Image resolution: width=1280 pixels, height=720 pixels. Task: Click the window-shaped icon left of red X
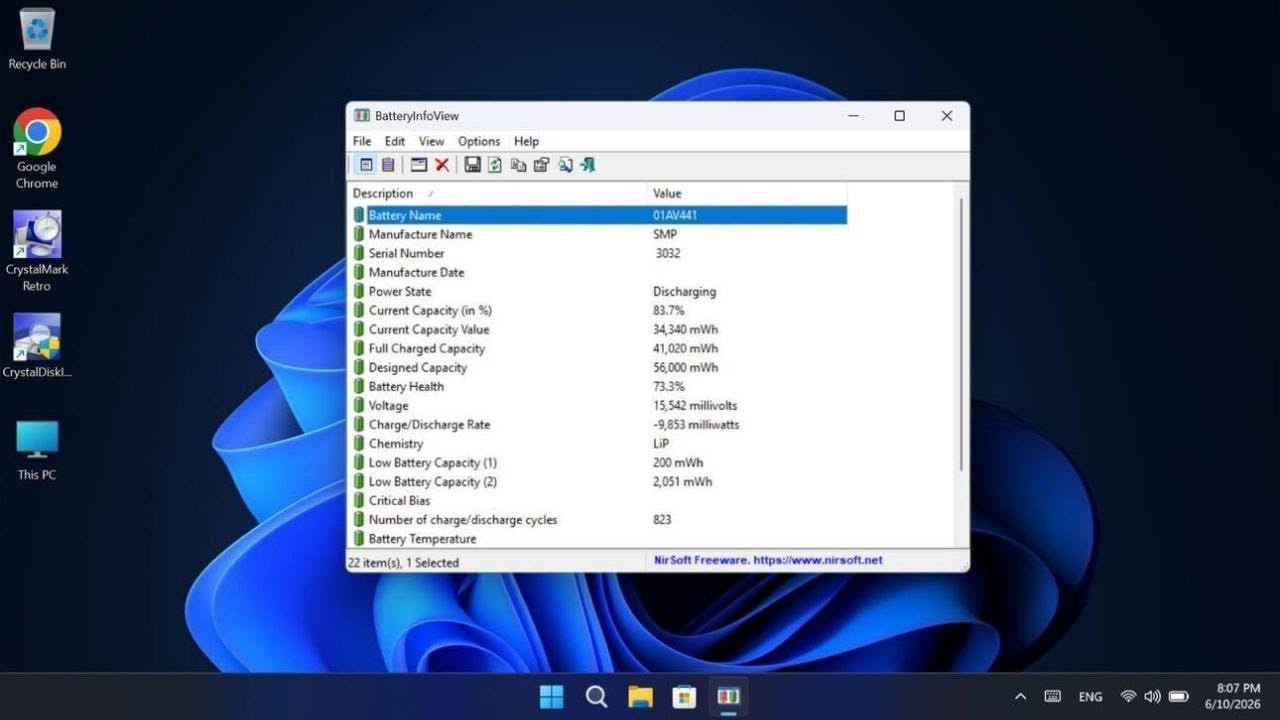(419, 165)
